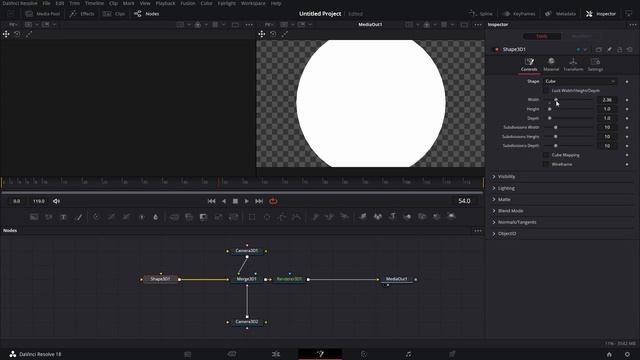Screen dimensions: 640x360
Task: Toggle keyframe dot for Shape
Action: pyautogui.click(x=627, y=82)
